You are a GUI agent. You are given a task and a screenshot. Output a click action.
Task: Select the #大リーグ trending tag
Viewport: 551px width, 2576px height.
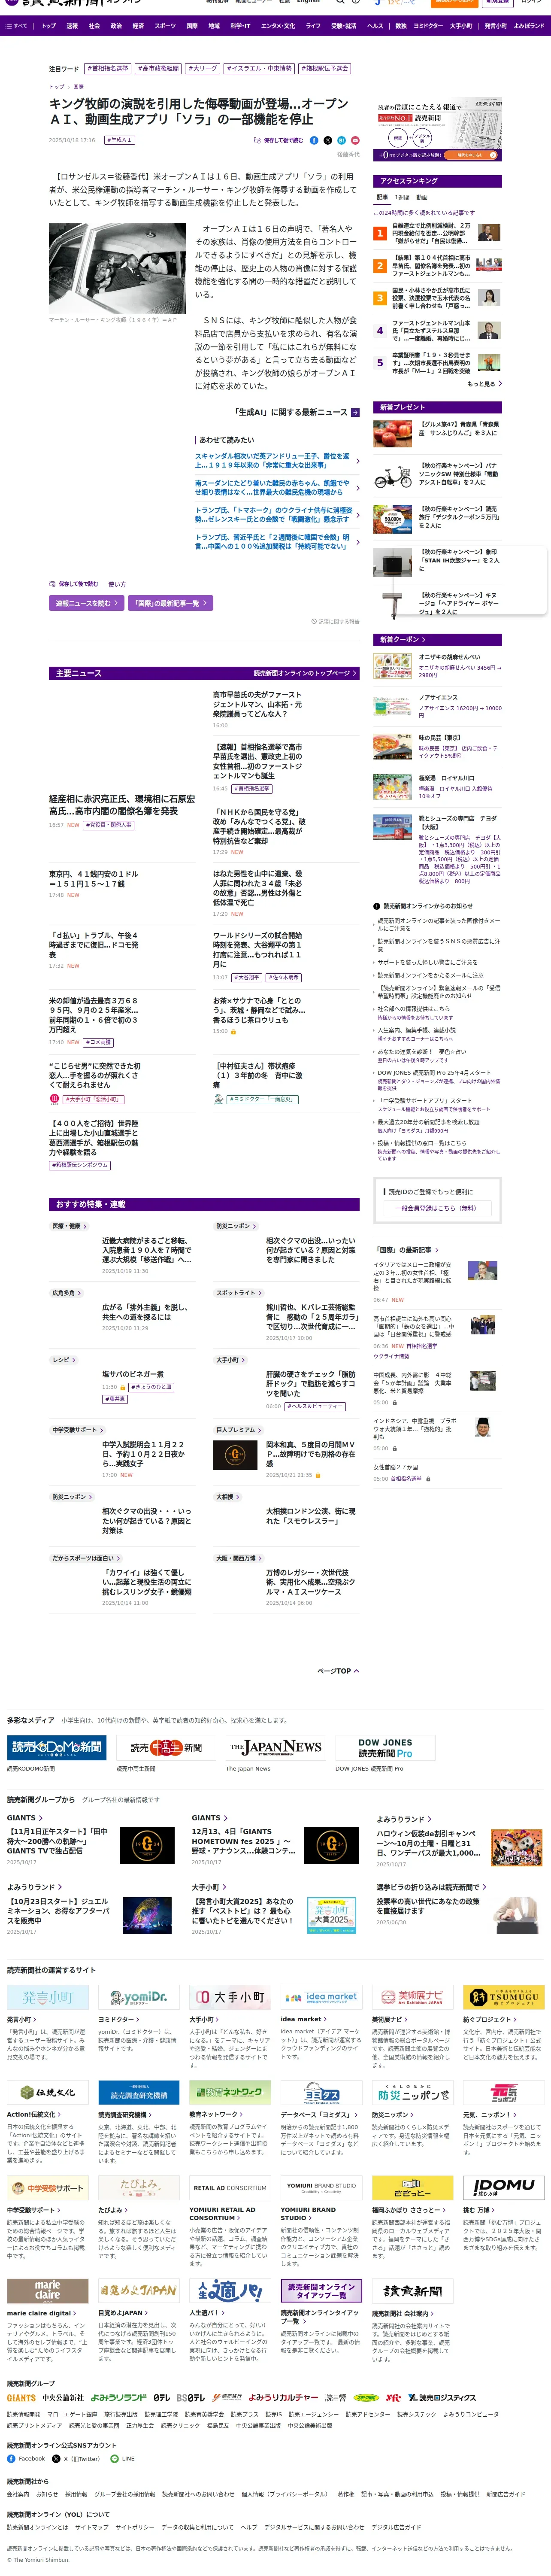coord(202,69)
